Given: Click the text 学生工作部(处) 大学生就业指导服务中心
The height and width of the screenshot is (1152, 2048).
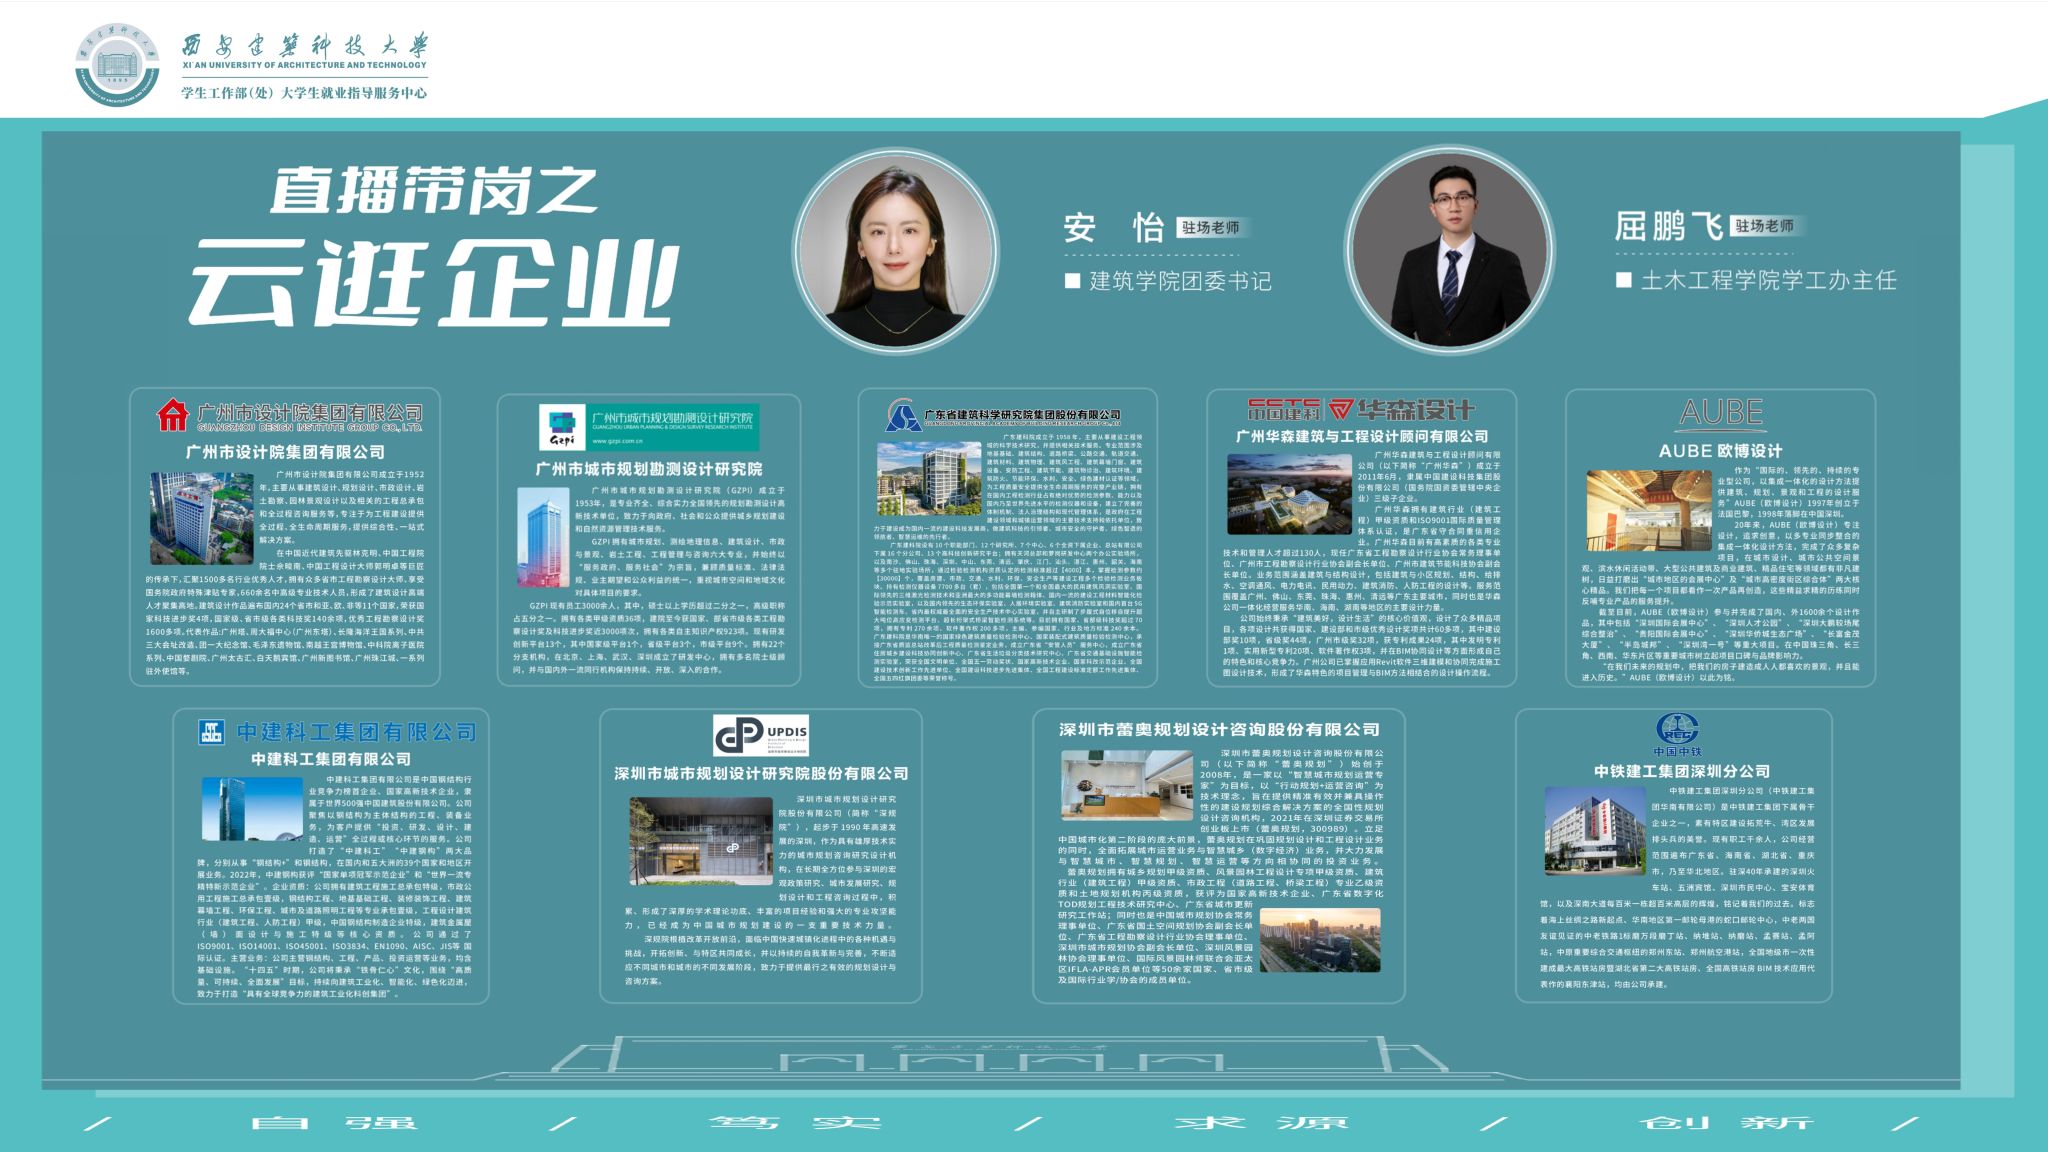Looking at the screenshot, I should point(304,93).
